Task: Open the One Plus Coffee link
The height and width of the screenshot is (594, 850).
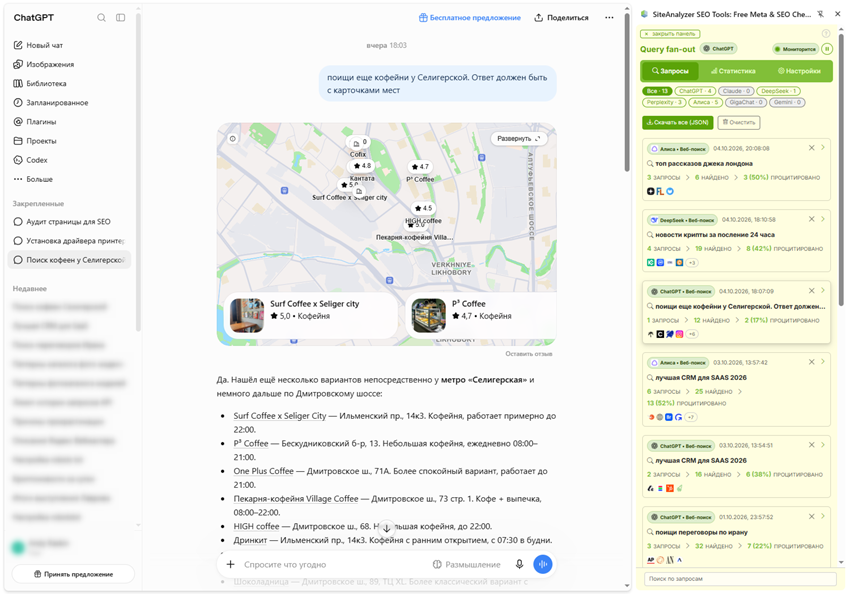Action: 263,471
